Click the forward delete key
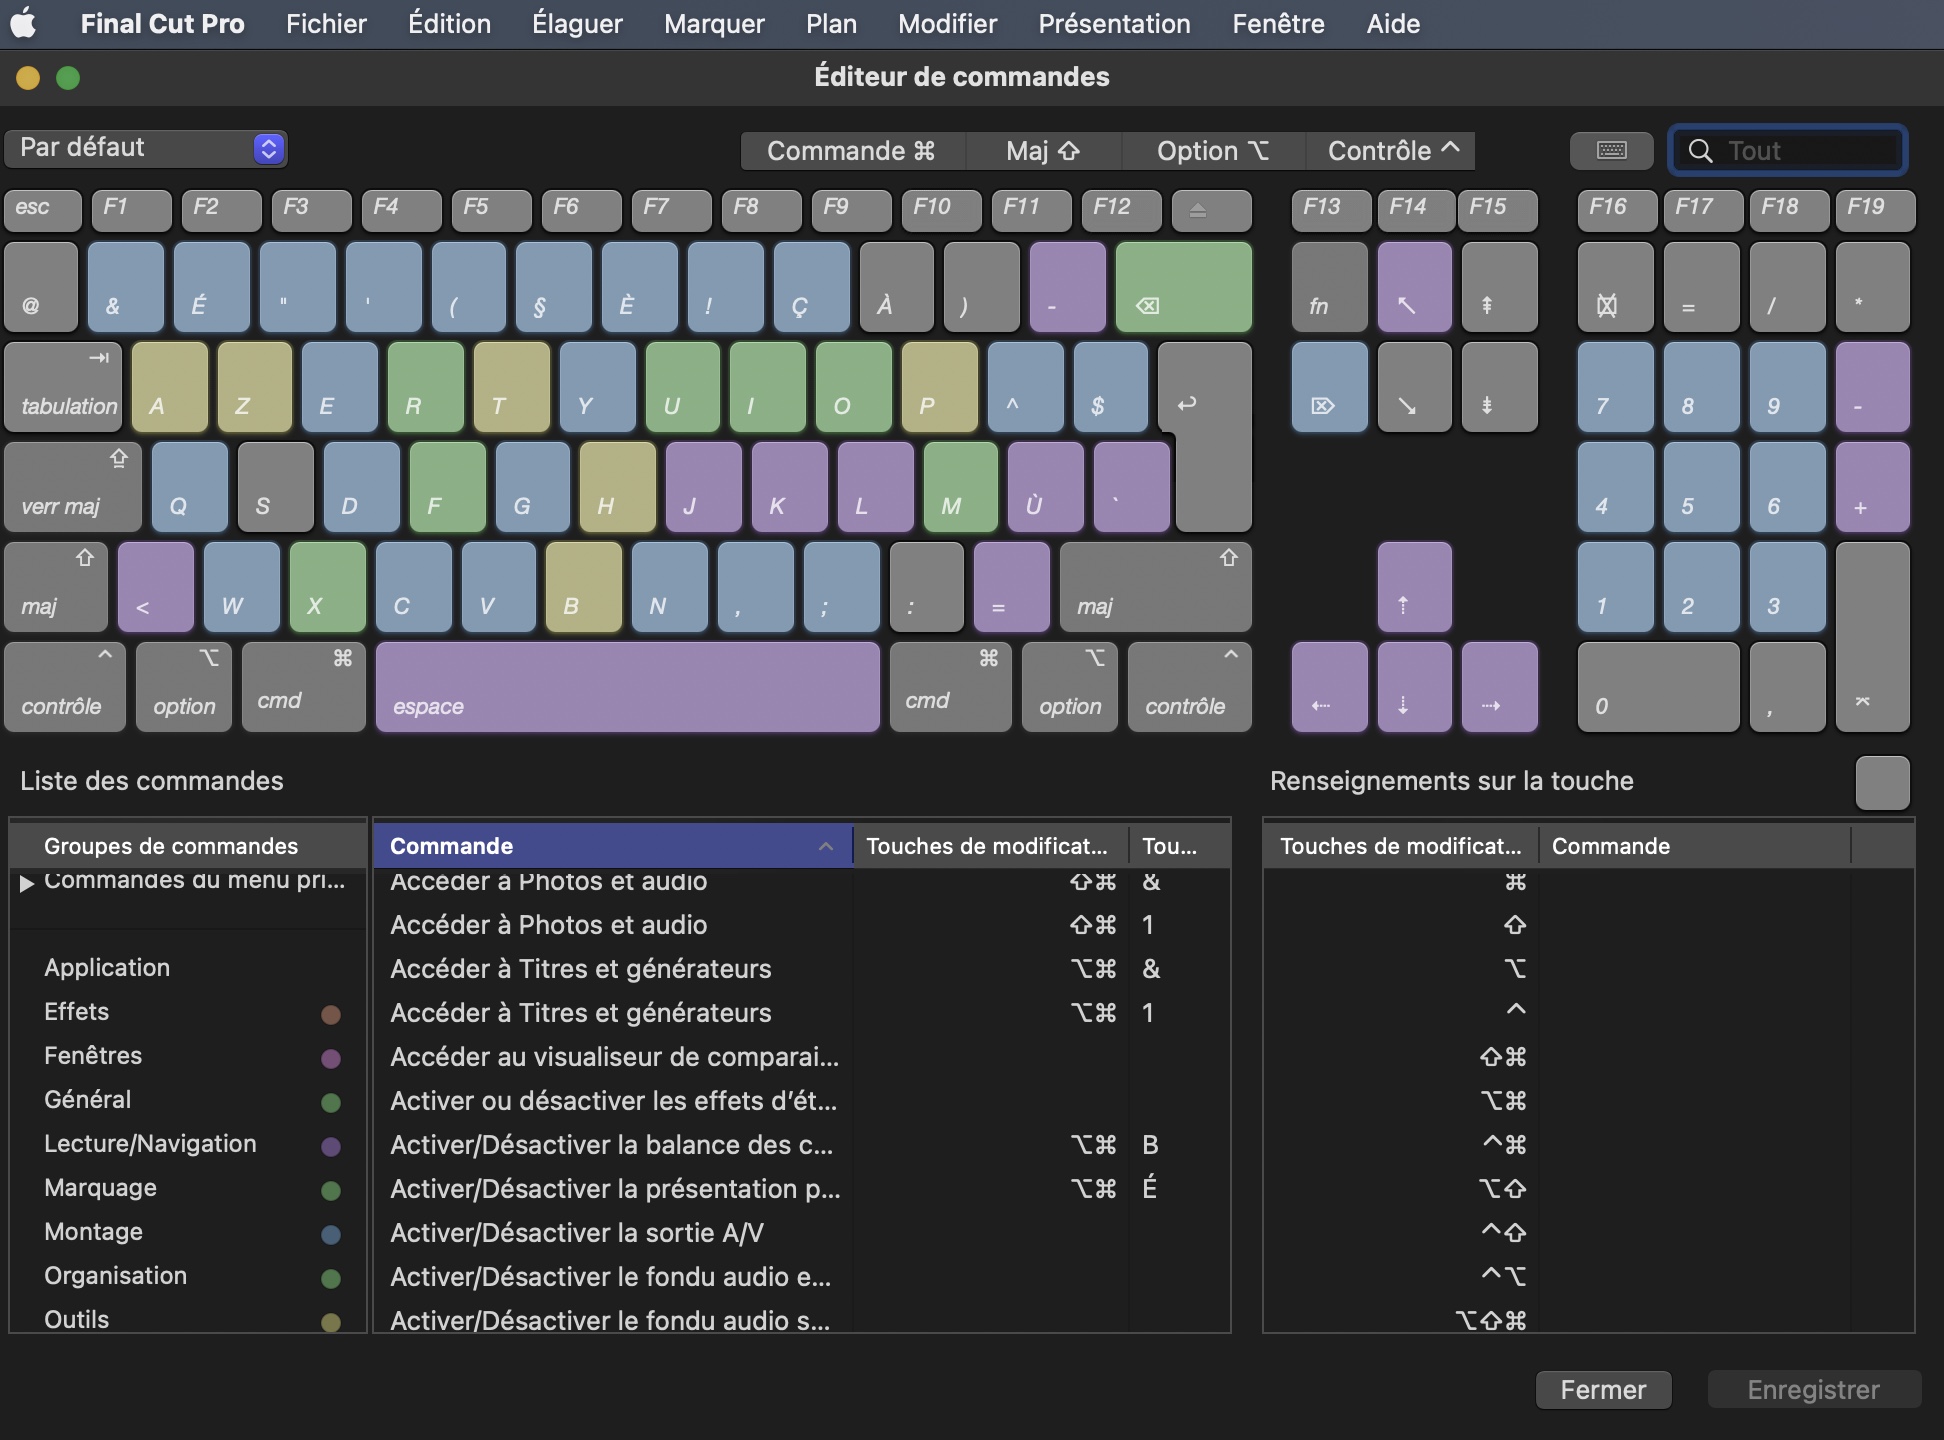Viewport: 1944px width, 1440px height. (x=1328, y=388)
